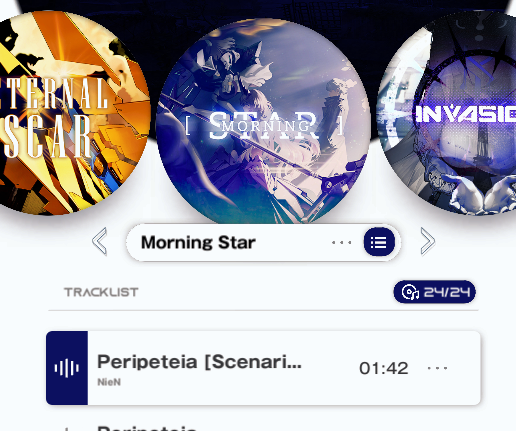The width and height of the screenshot is (516, 431).
Task: Click the ETERNAL SCAR title text on the left cover
Action: 55,117
